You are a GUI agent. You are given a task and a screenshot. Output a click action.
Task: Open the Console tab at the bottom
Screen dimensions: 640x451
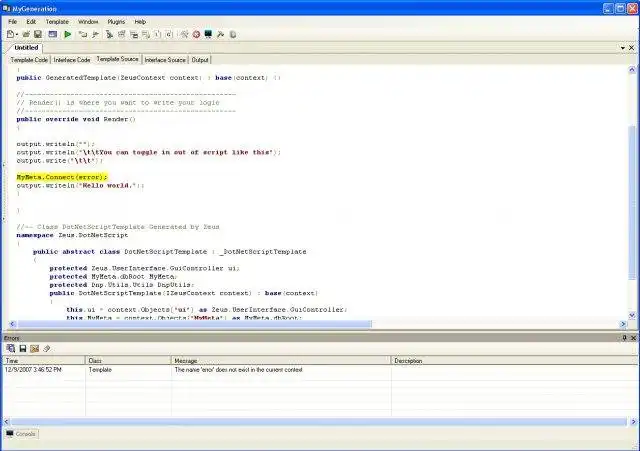pos(21,433)
